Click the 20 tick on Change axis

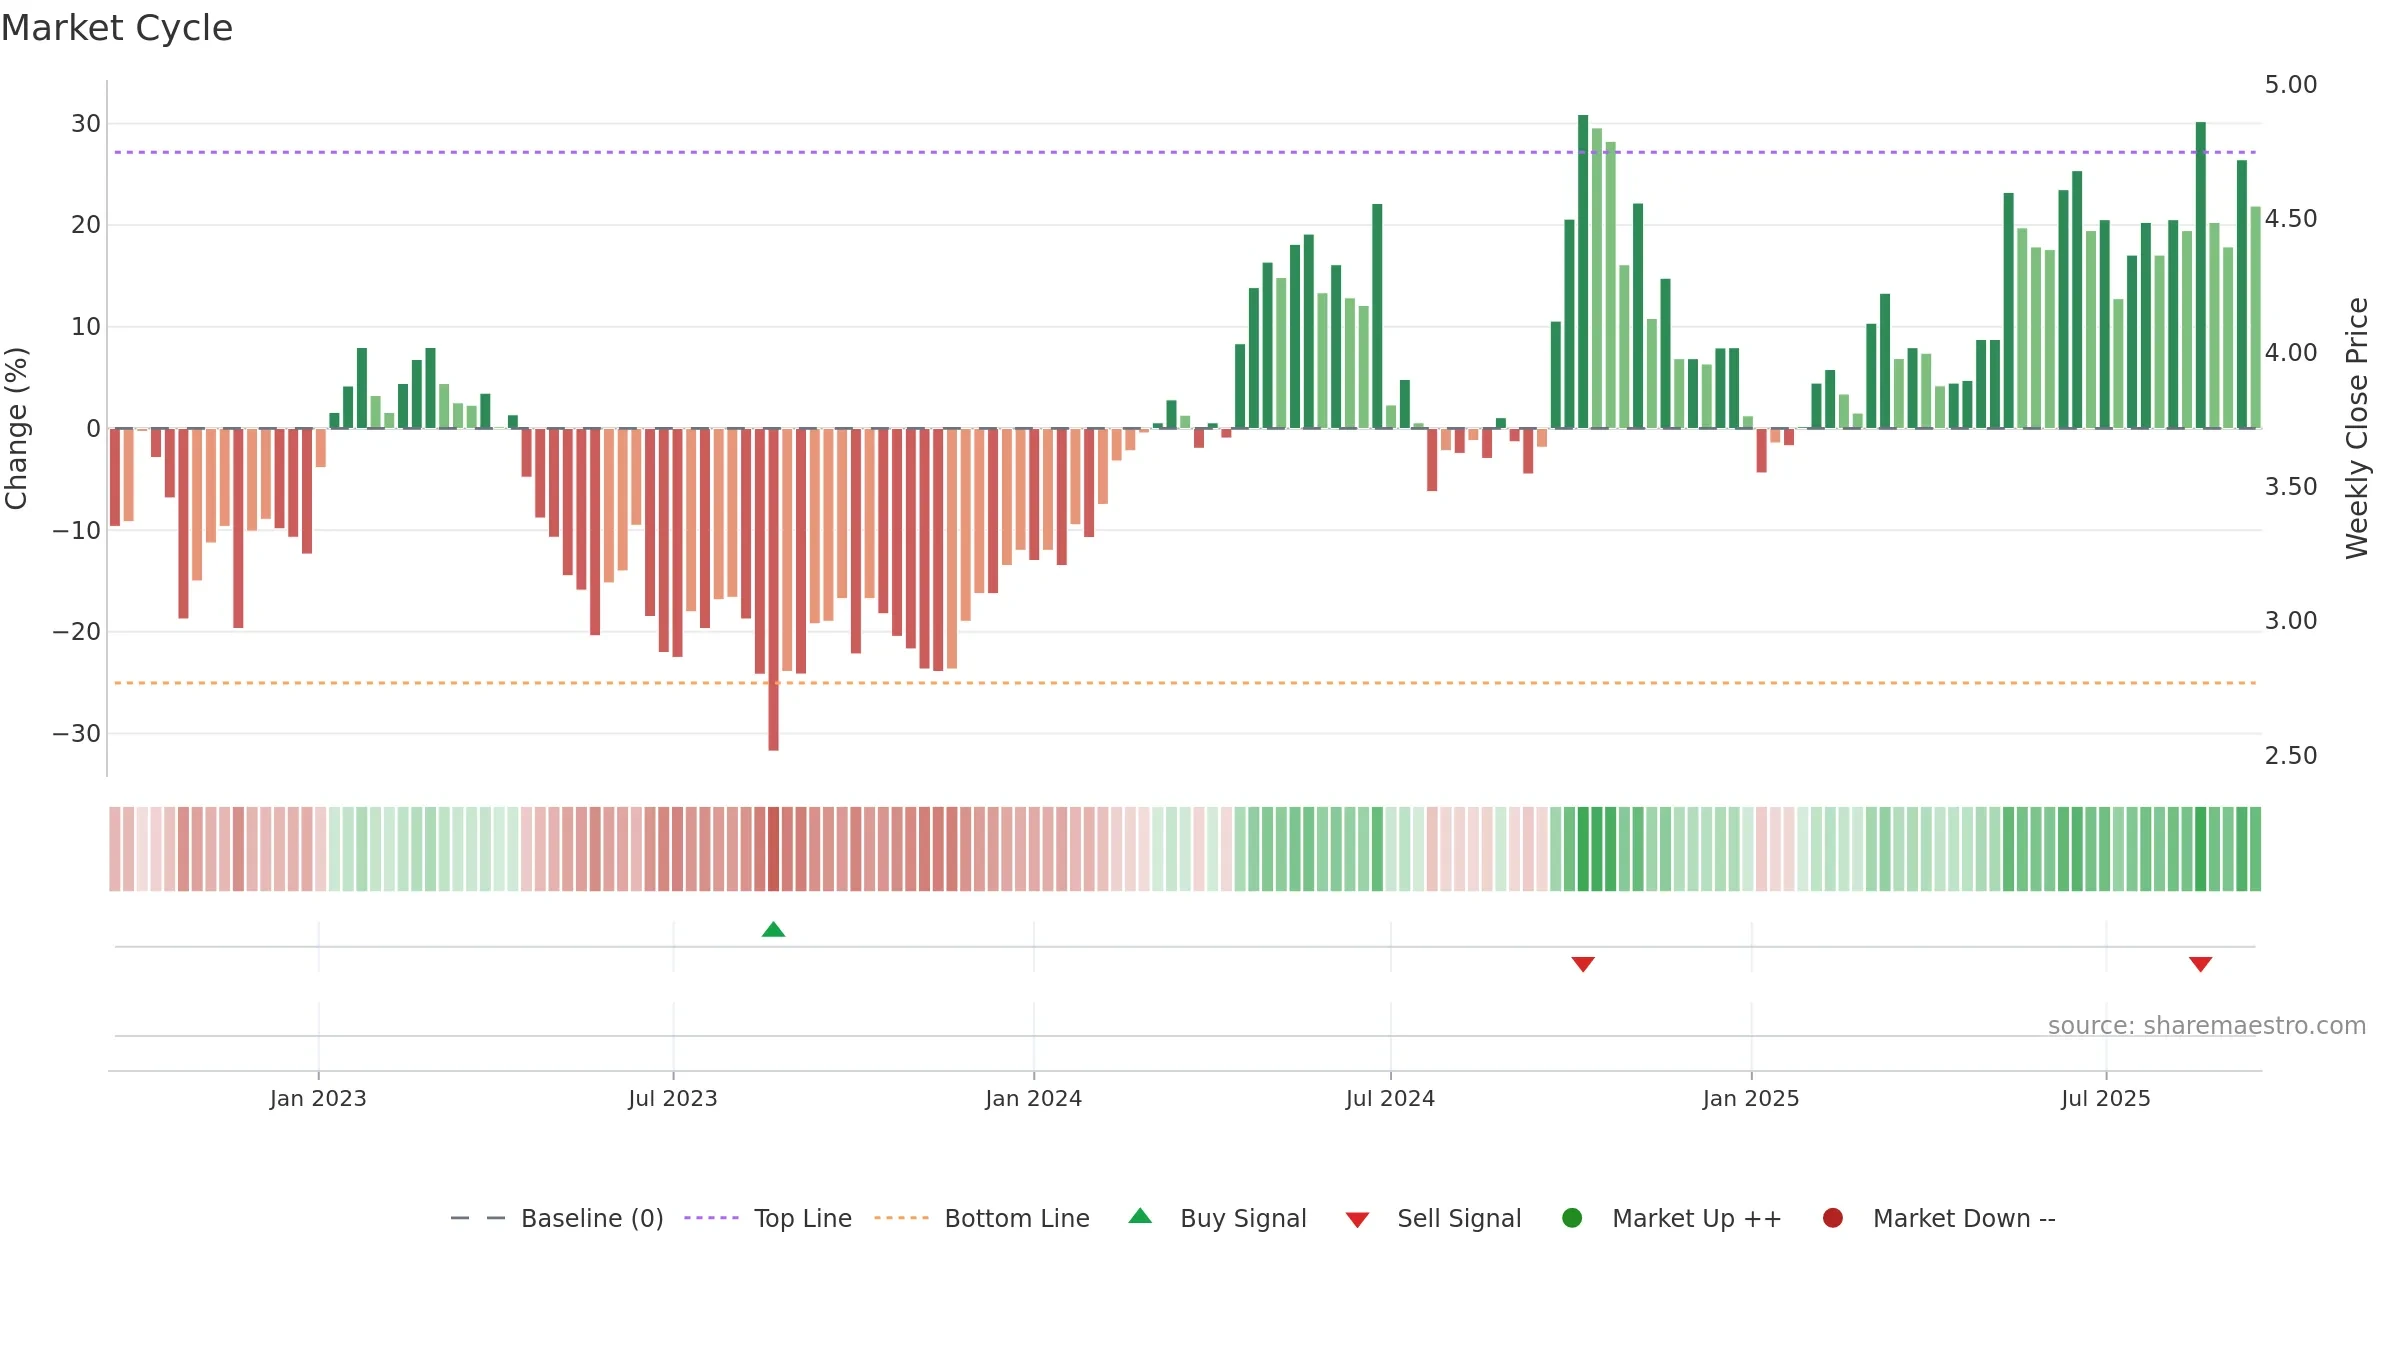(x=86, y=225)
